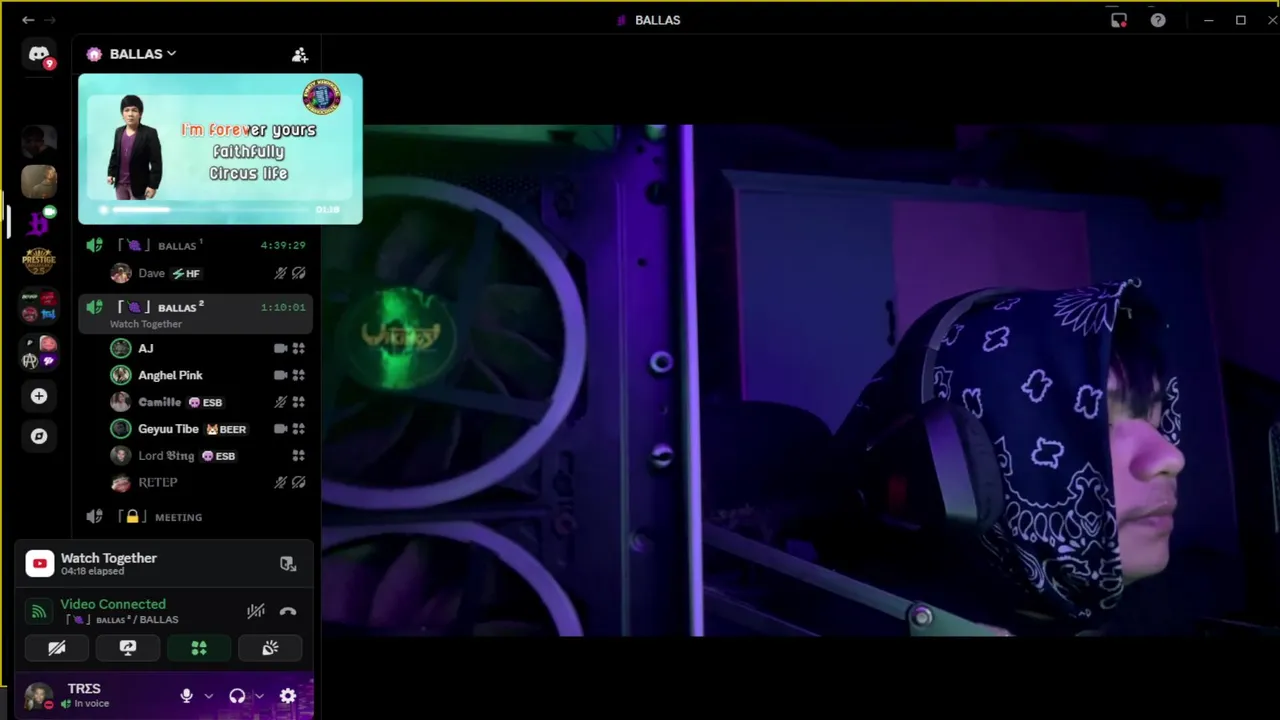
Task: Open the karaoke video preview thumbnail
Action: click(x=220, y=149)
